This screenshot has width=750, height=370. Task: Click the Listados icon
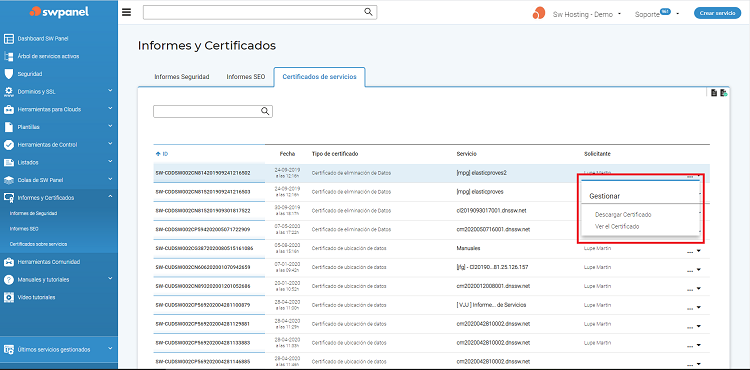(x=9, y=162)
